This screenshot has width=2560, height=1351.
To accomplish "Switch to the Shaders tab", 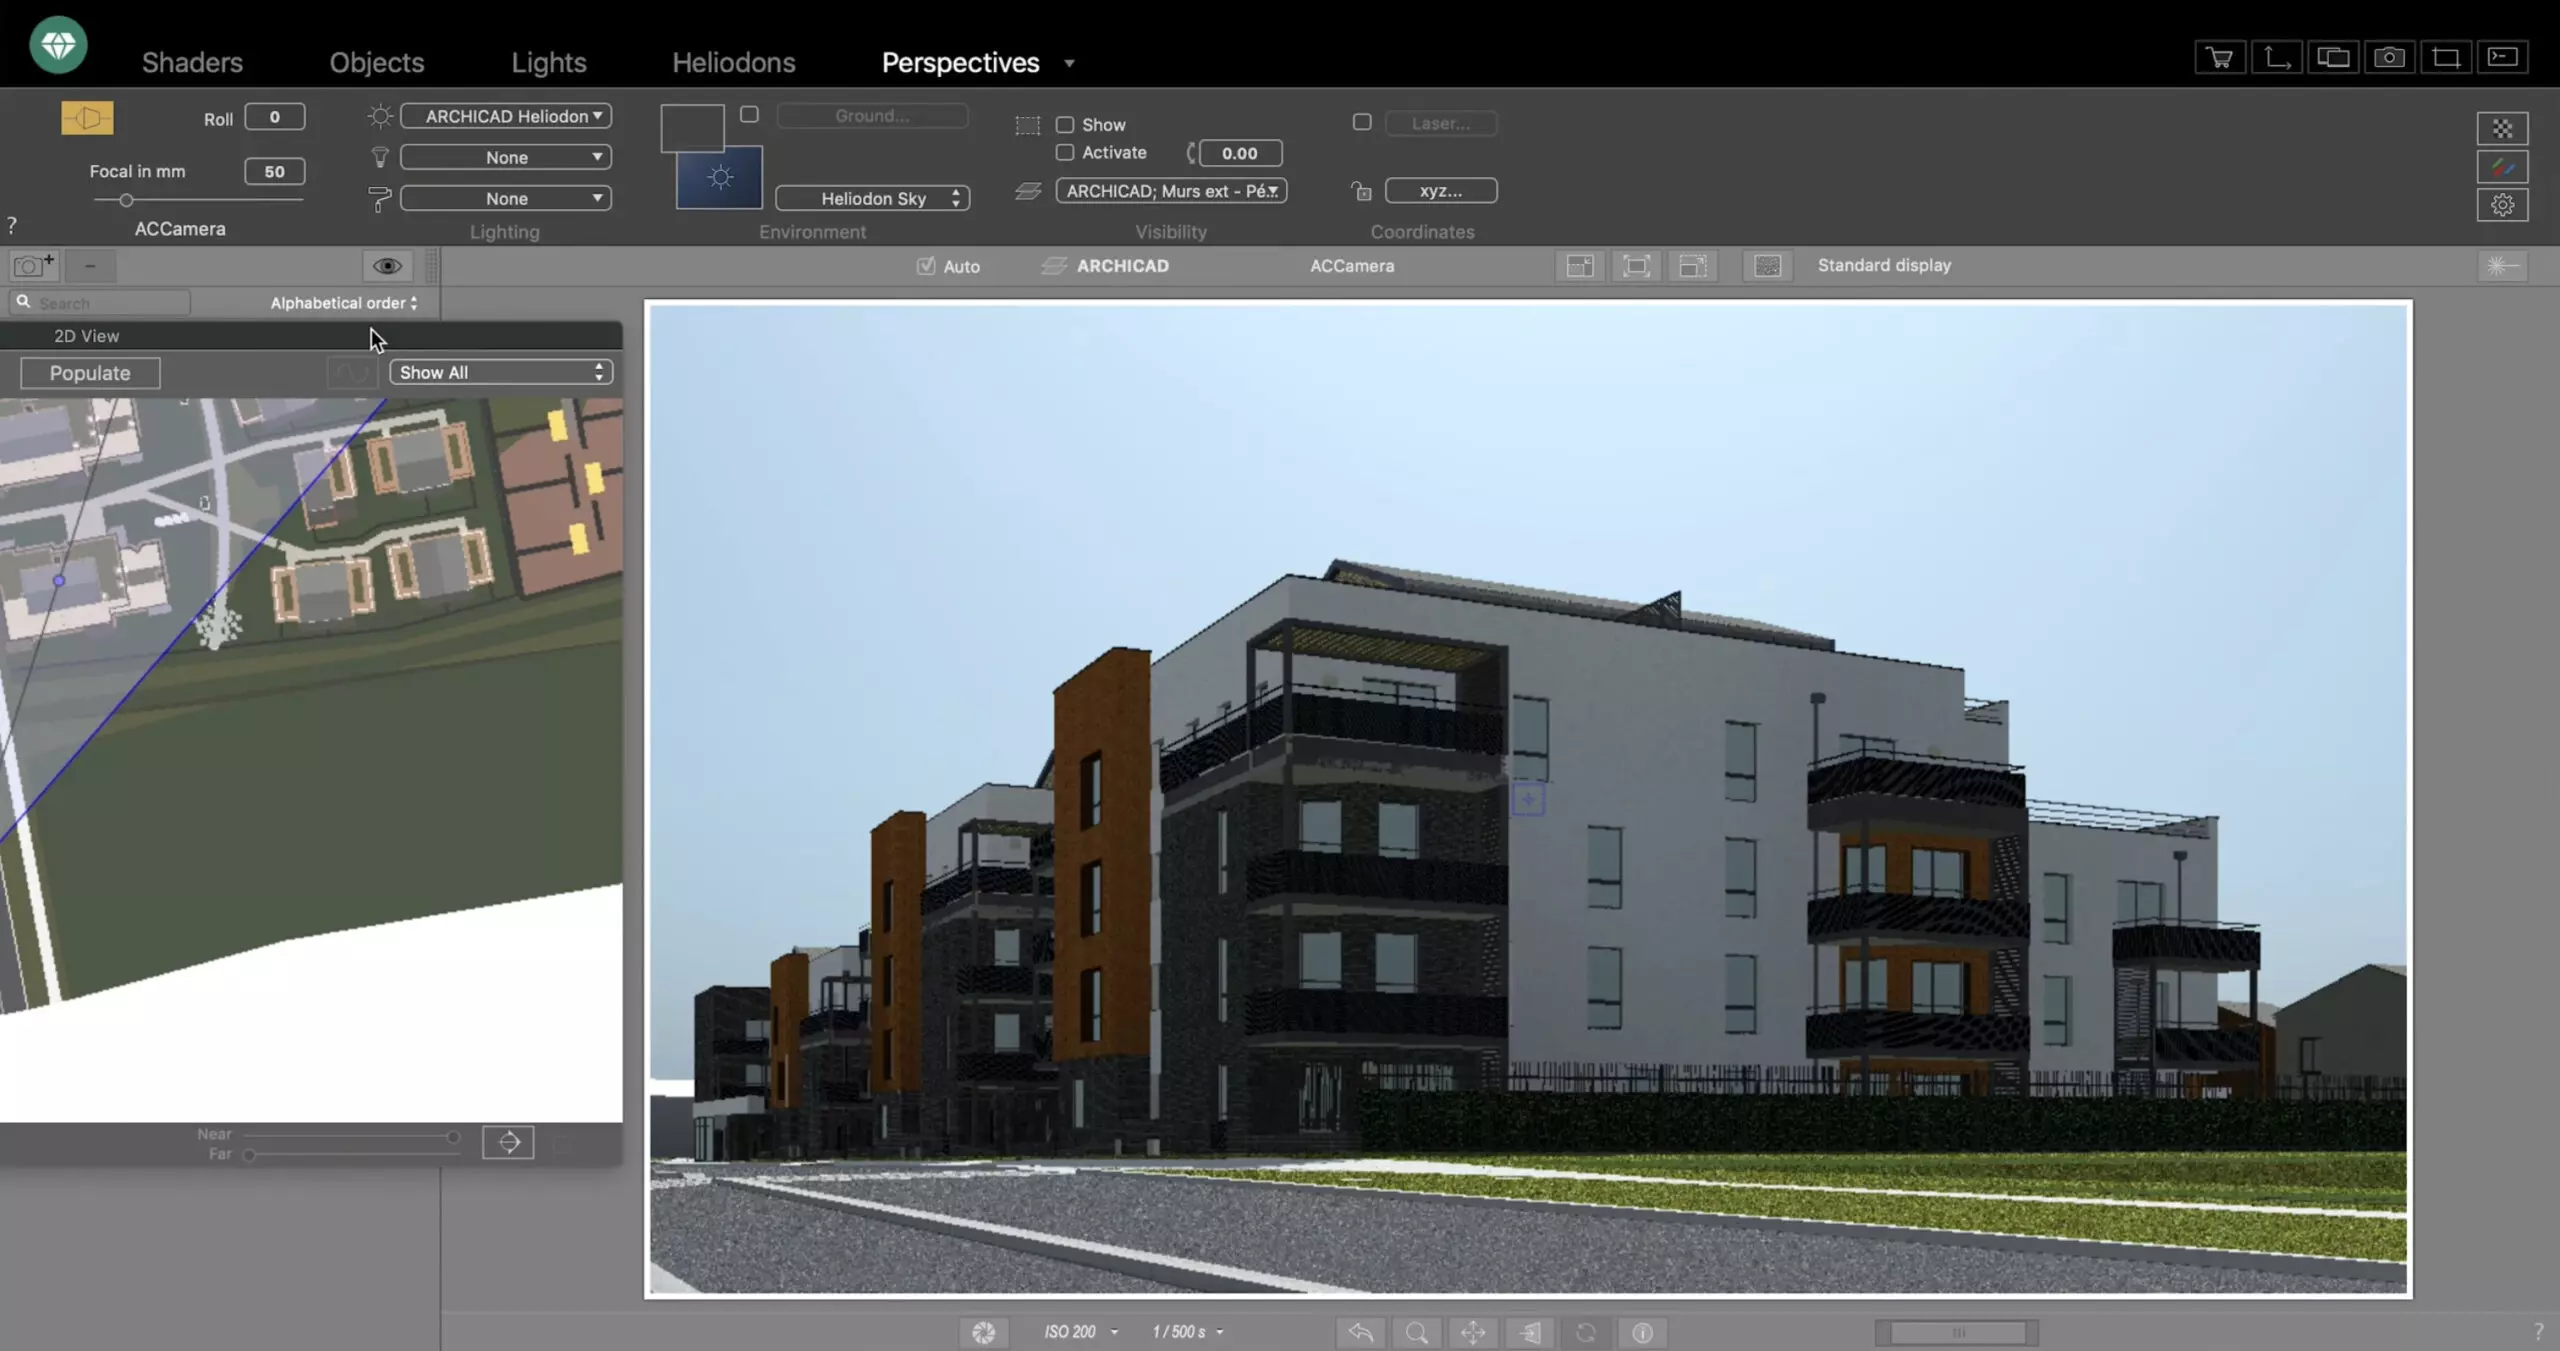I will (192, 62).
